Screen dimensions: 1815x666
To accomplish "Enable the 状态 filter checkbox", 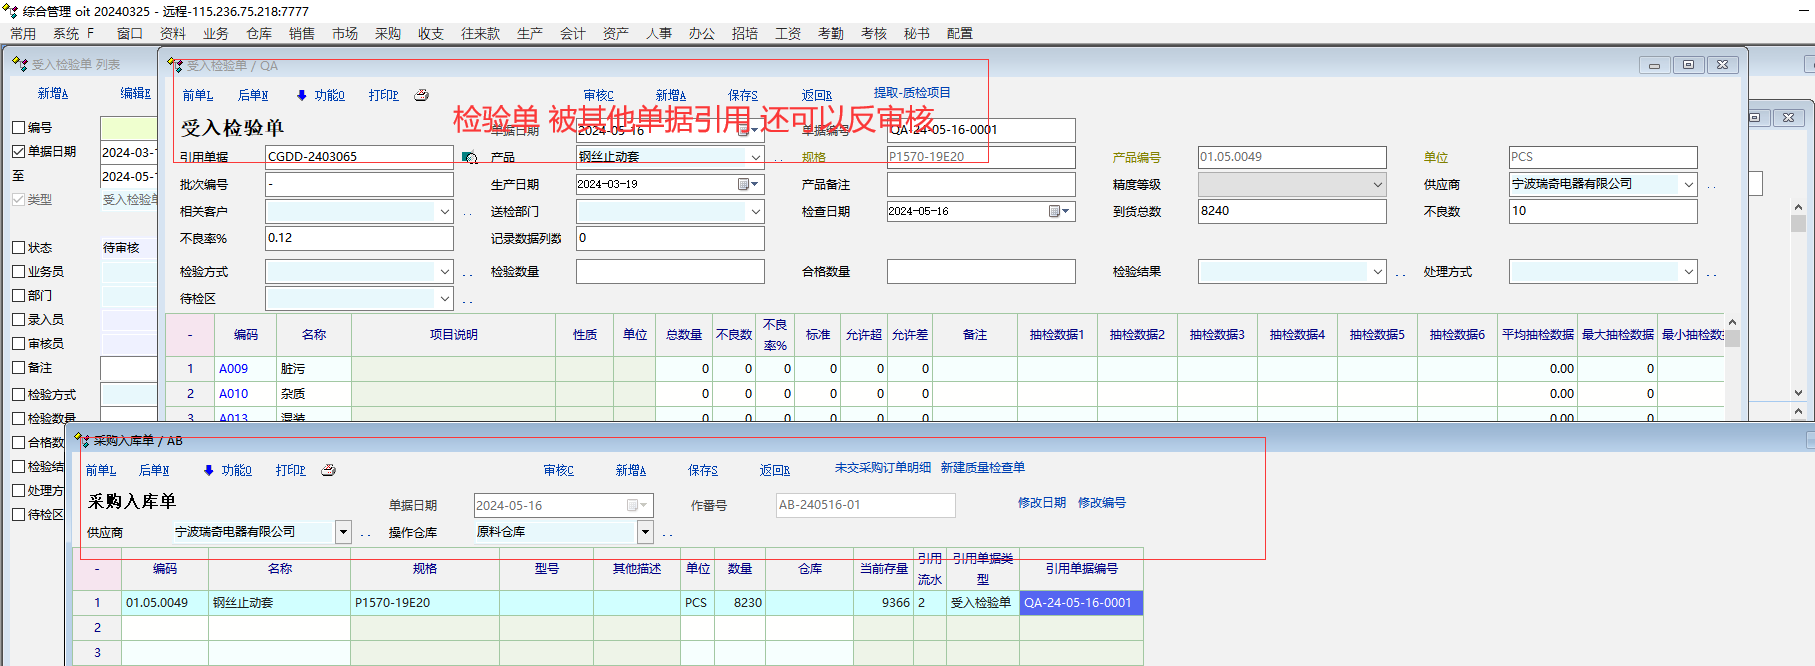I will coord(19,248).
